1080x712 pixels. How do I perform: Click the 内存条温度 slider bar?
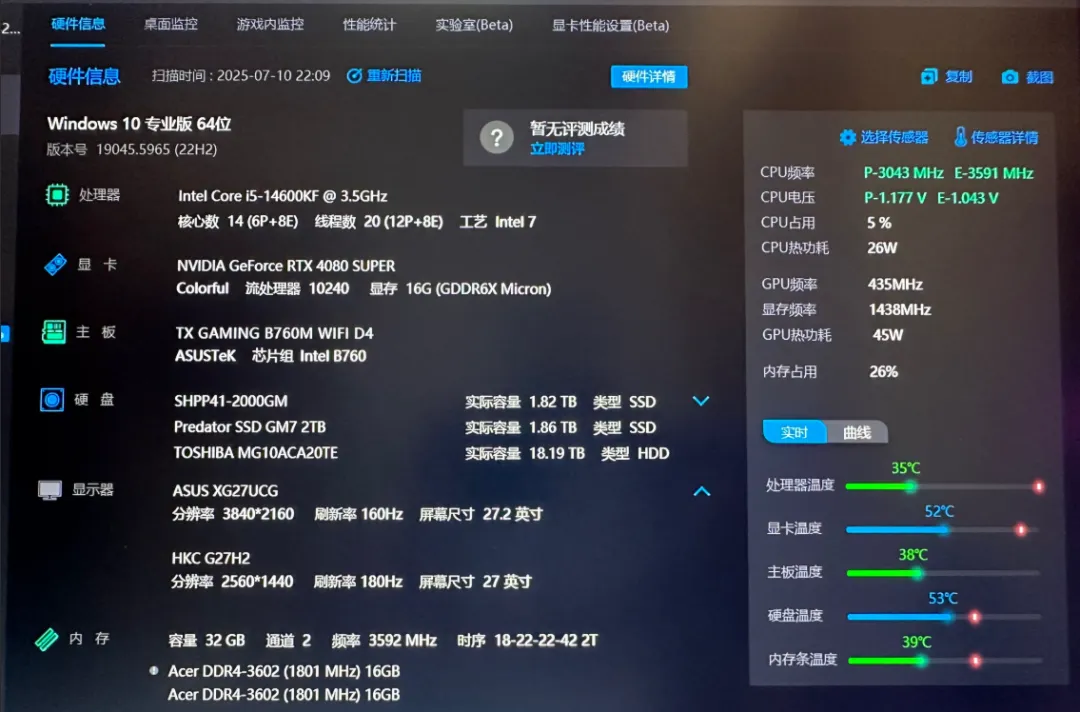945,660
